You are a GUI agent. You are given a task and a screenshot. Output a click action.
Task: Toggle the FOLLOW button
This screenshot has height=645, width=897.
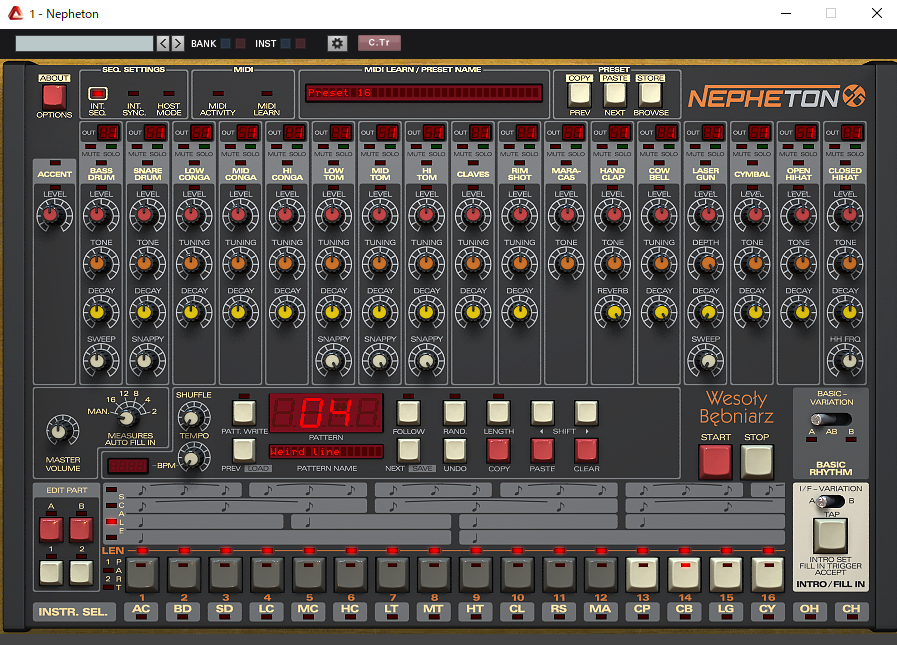click(x=408, y=412)
